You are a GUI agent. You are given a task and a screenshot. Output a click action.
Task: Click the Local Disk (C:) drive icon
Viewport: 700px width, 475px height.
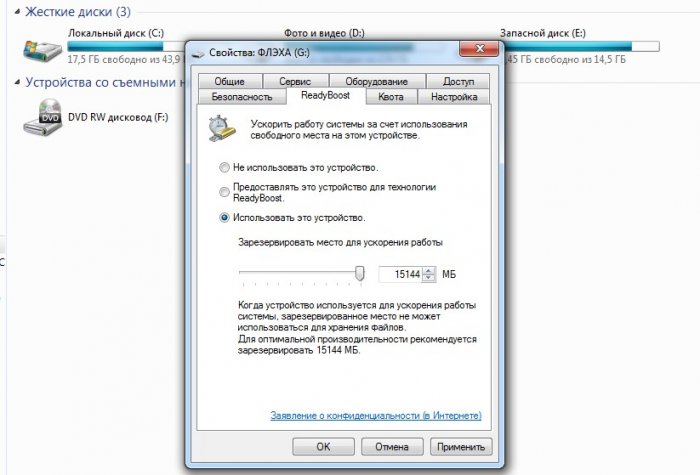(42, 51)
